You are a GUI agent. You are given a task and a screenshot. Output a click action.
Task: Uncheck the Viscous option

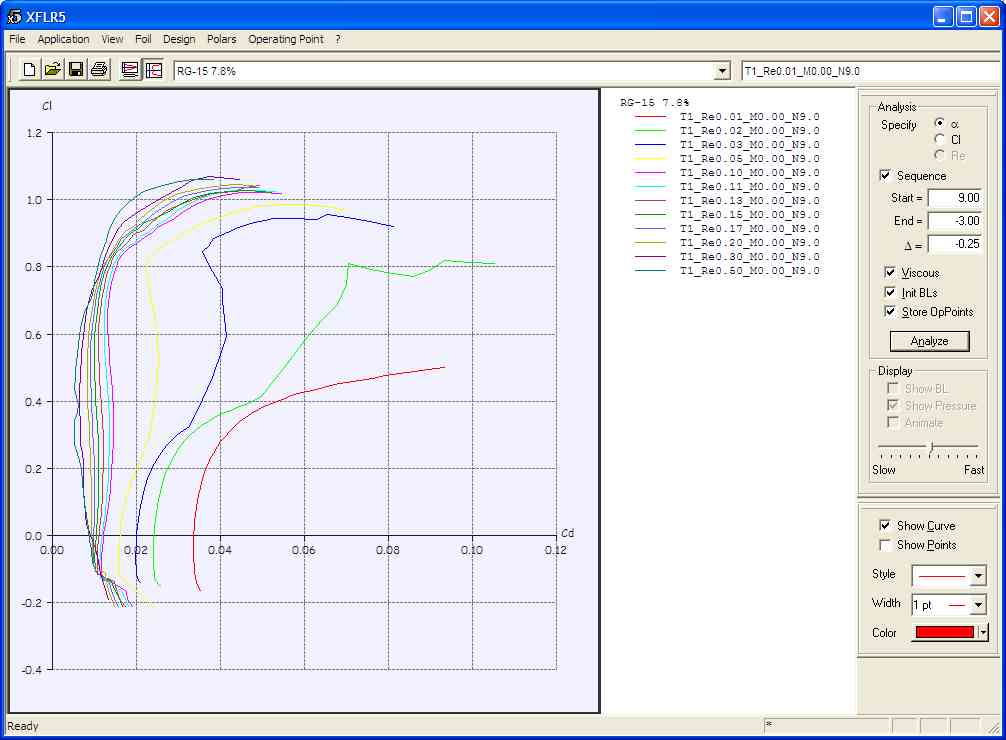pyautogui.click(x=890, y=273)
